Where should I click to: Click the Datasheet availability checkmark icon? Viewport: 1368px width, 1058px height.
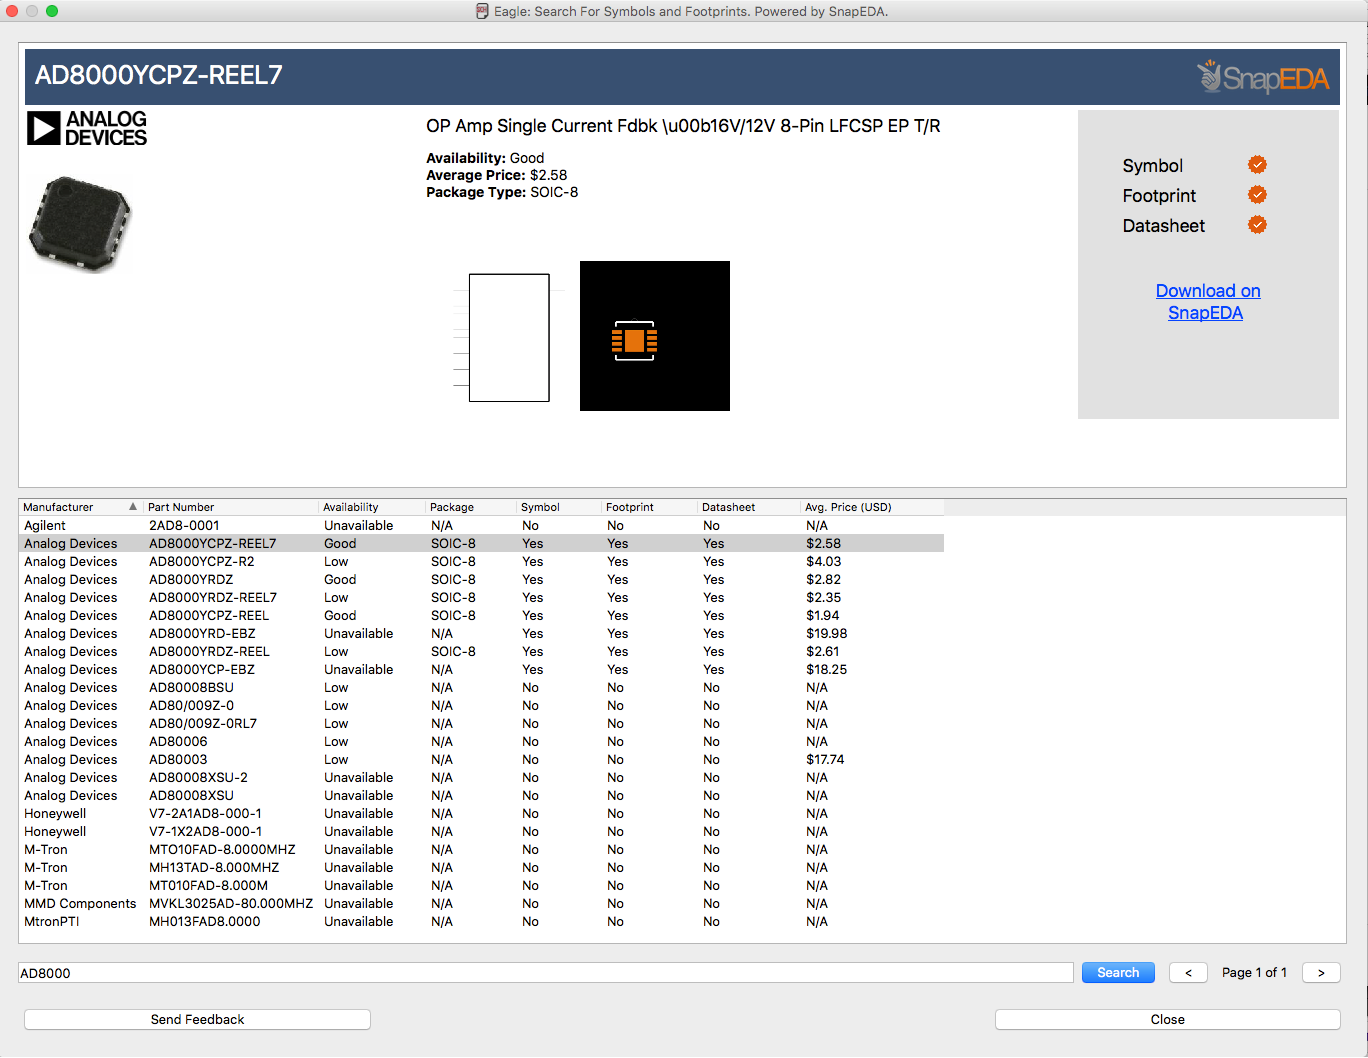1257,225
